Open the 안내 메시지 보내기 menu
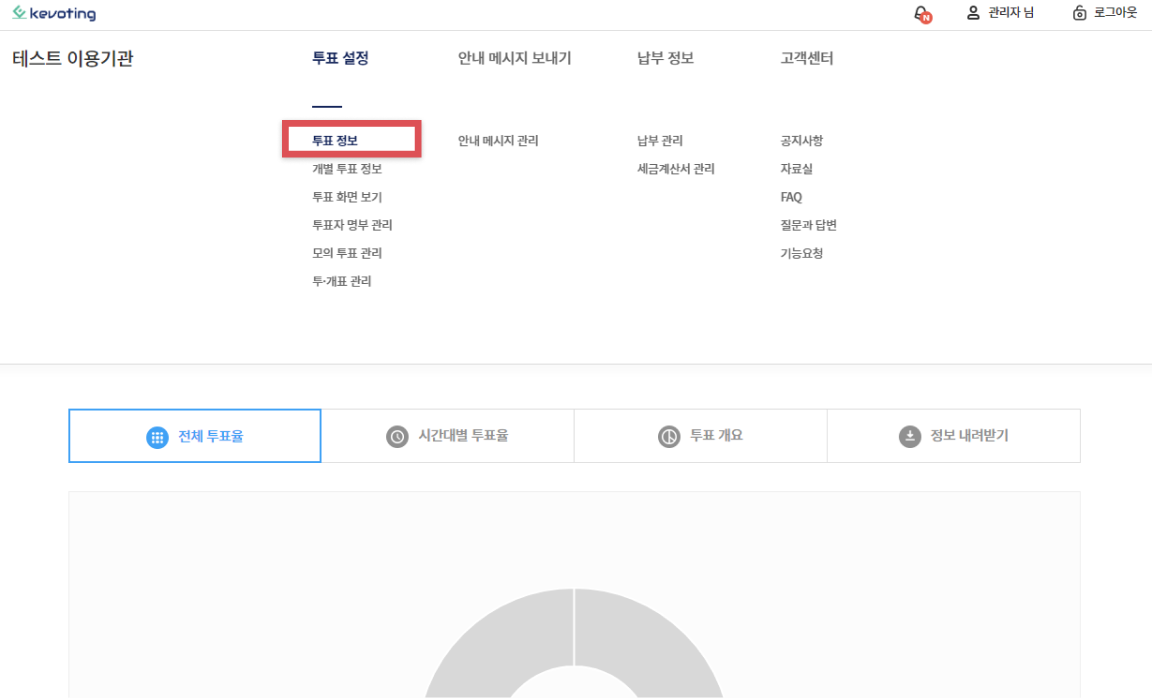This screenshot has width=1152, height=698. click(514, 59)
